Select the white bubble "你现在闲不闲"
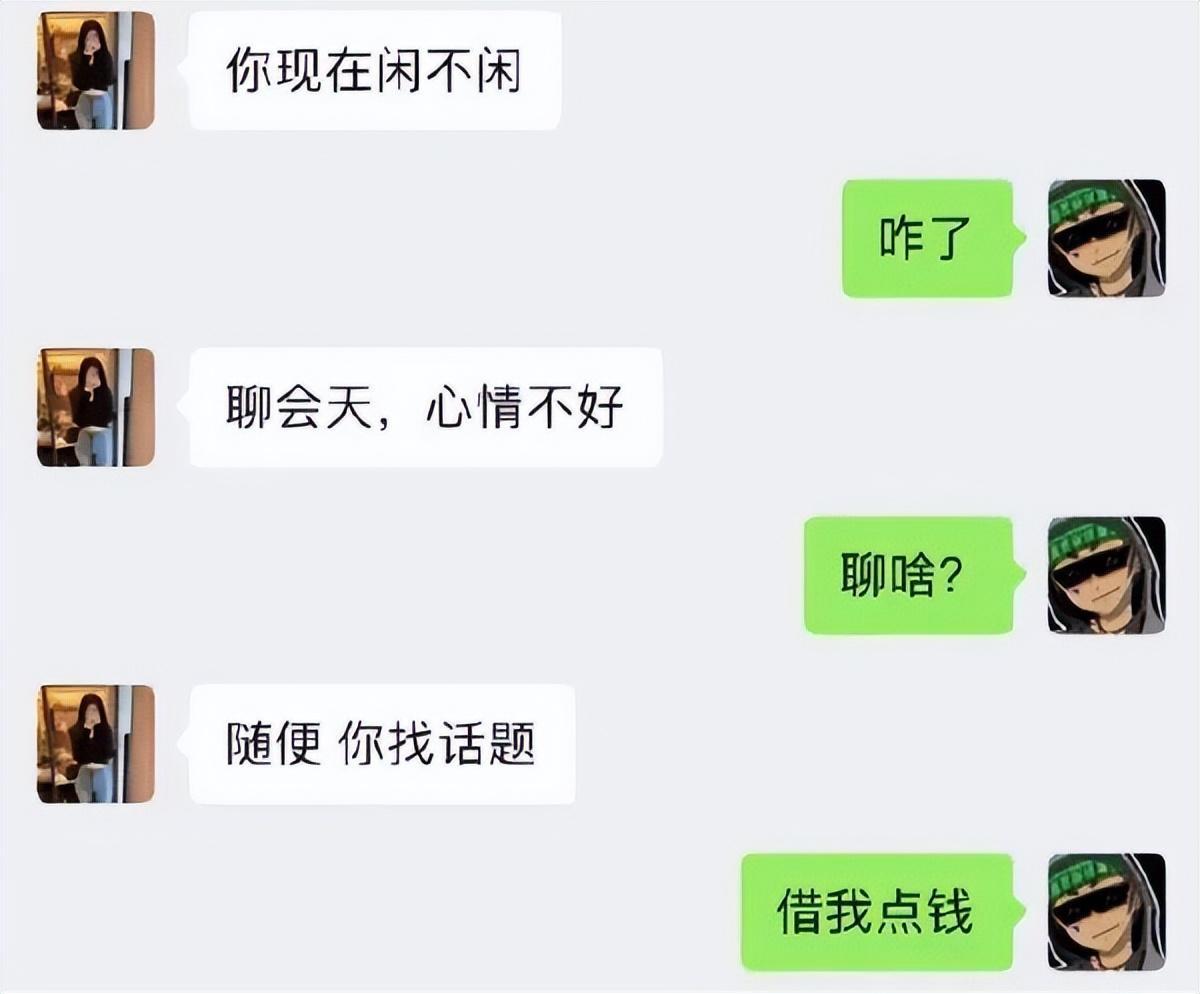The height and width of the screenshot is (994, 1200). coord(375,71)
